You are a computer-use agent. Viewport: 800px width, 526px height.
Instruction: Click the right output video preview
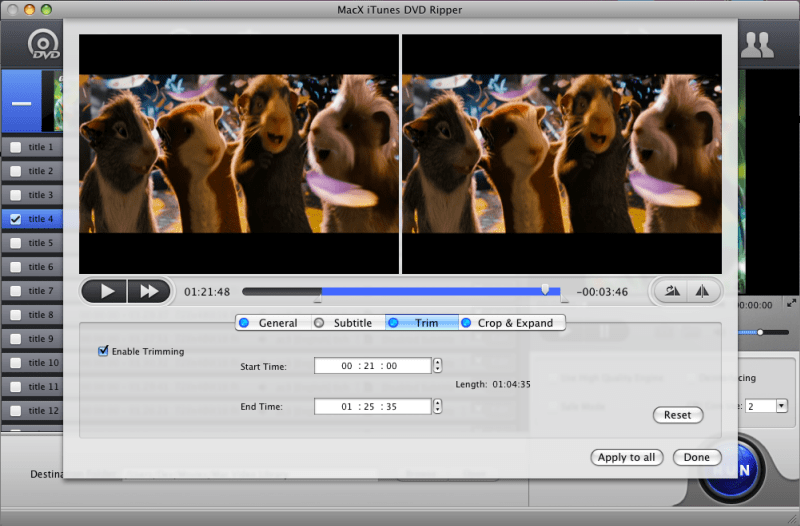[562, 154]
